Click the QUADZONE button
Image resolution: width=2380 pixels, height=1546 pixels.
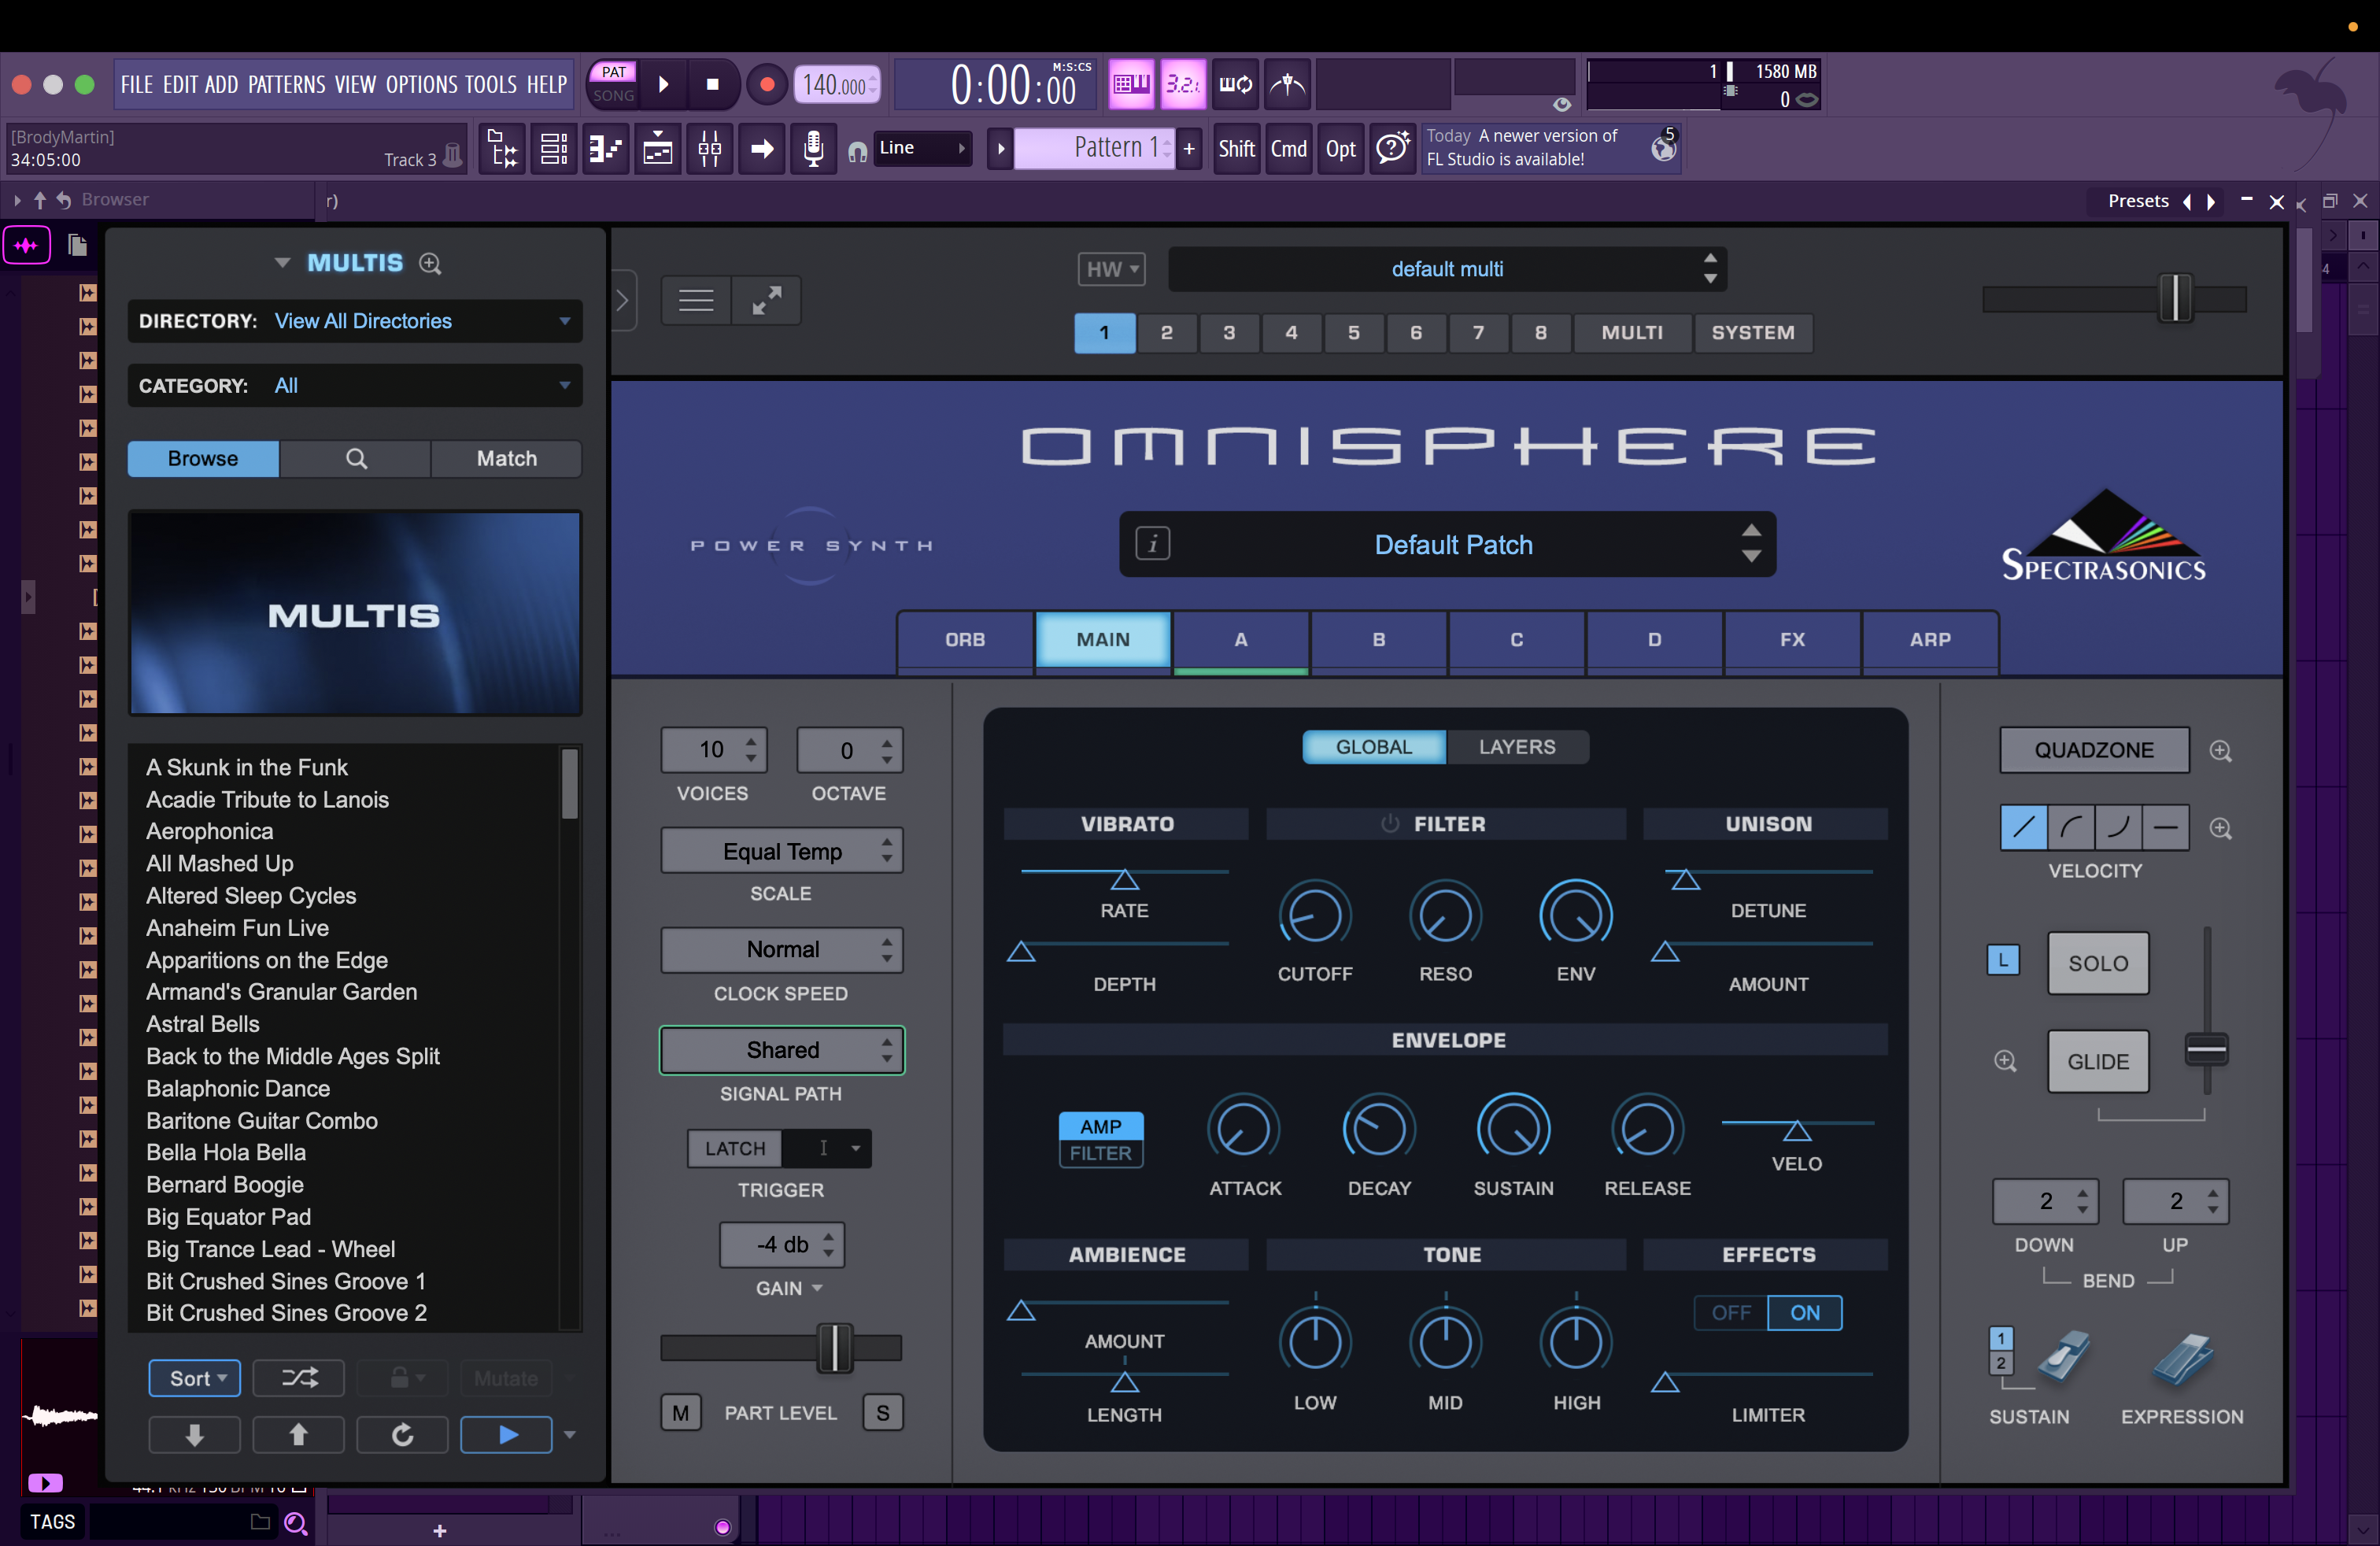(x=2094, y=750)
